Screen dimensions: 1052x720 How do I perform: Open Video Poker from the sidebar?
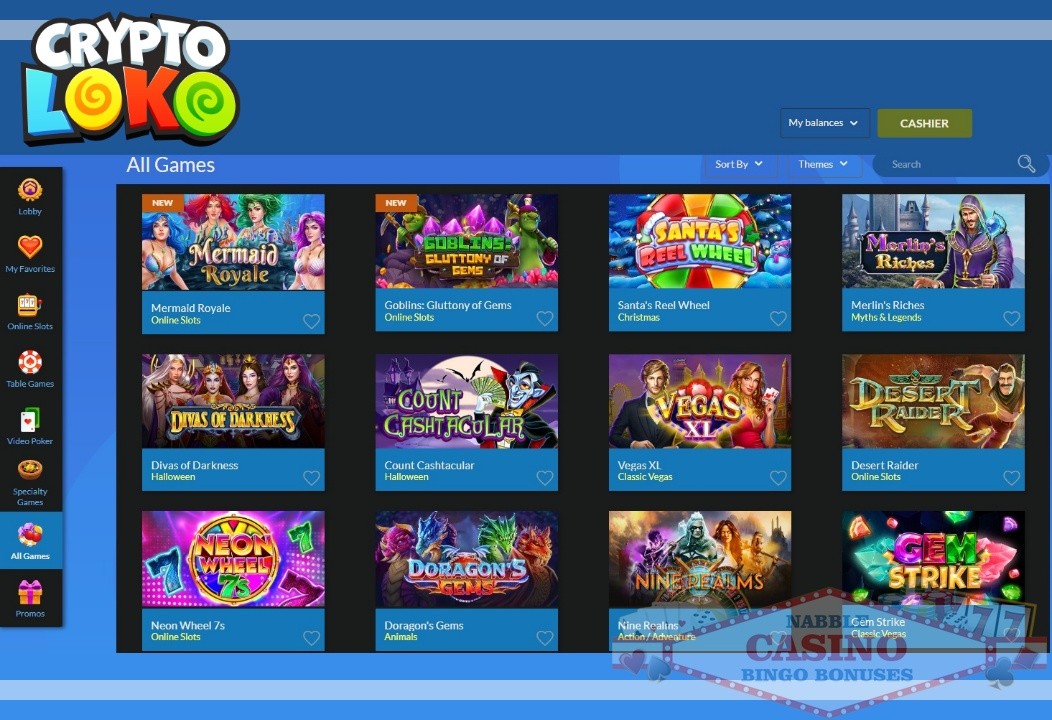click(30, 422)
